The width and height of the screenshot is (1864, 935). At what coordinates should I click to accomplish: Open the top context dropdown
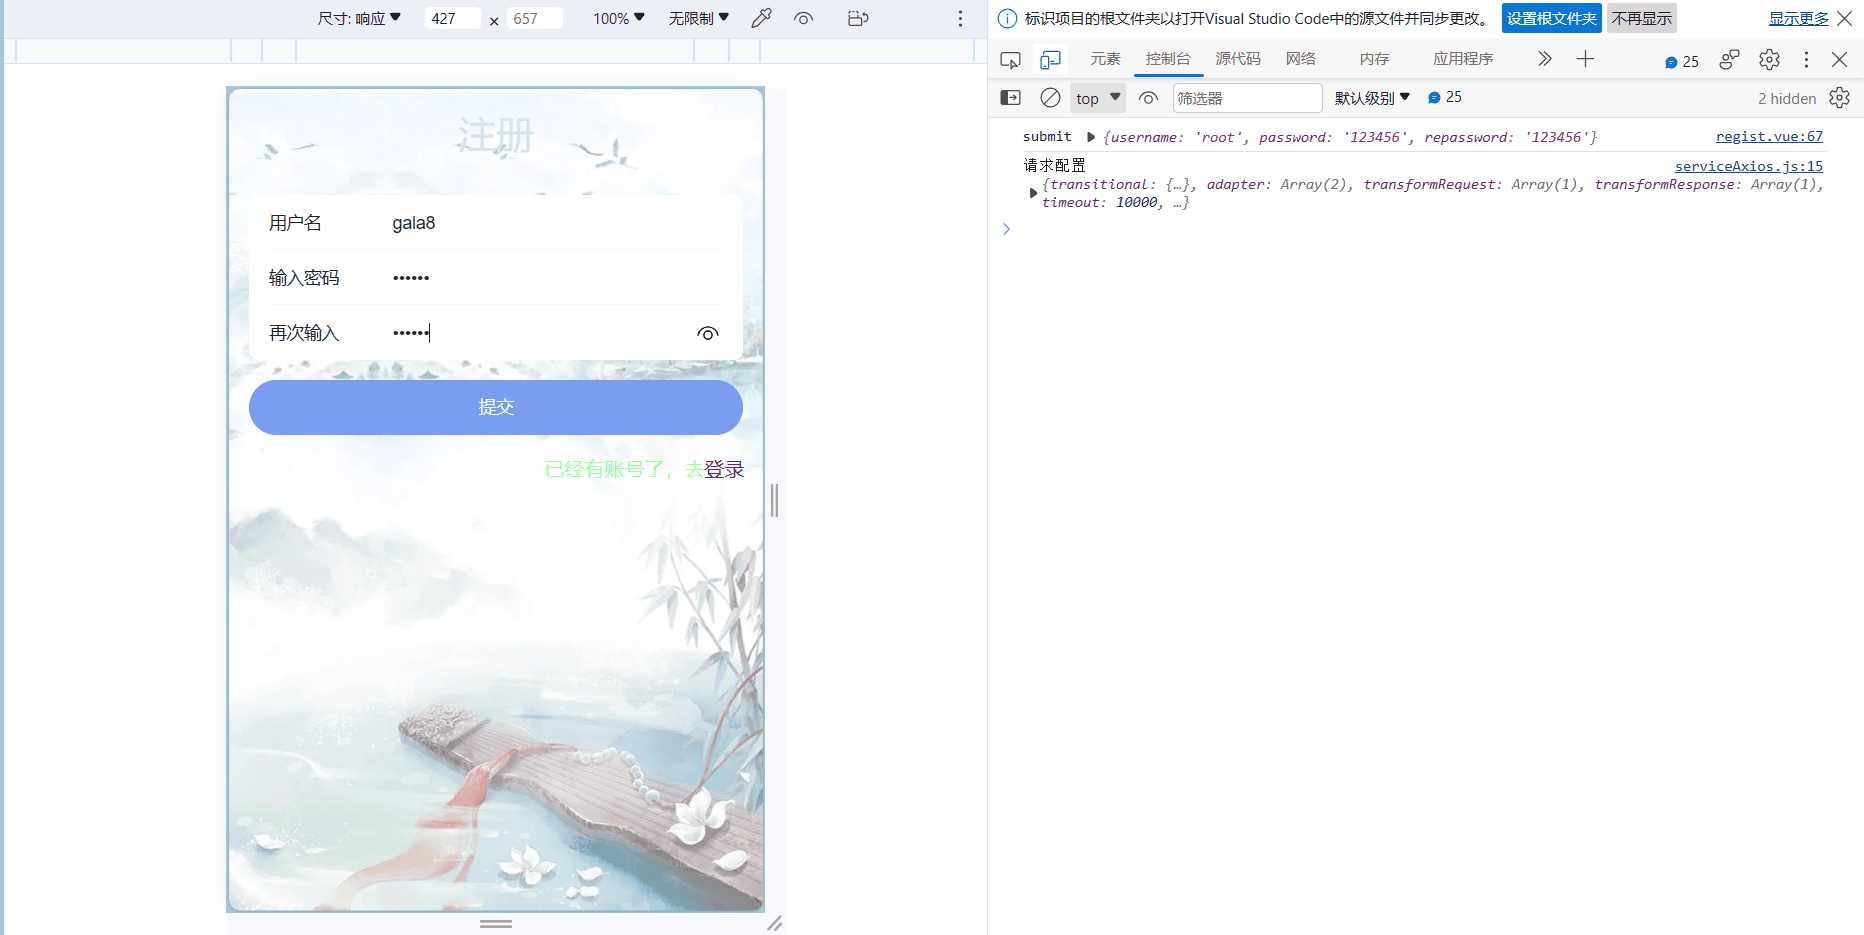1098,98
